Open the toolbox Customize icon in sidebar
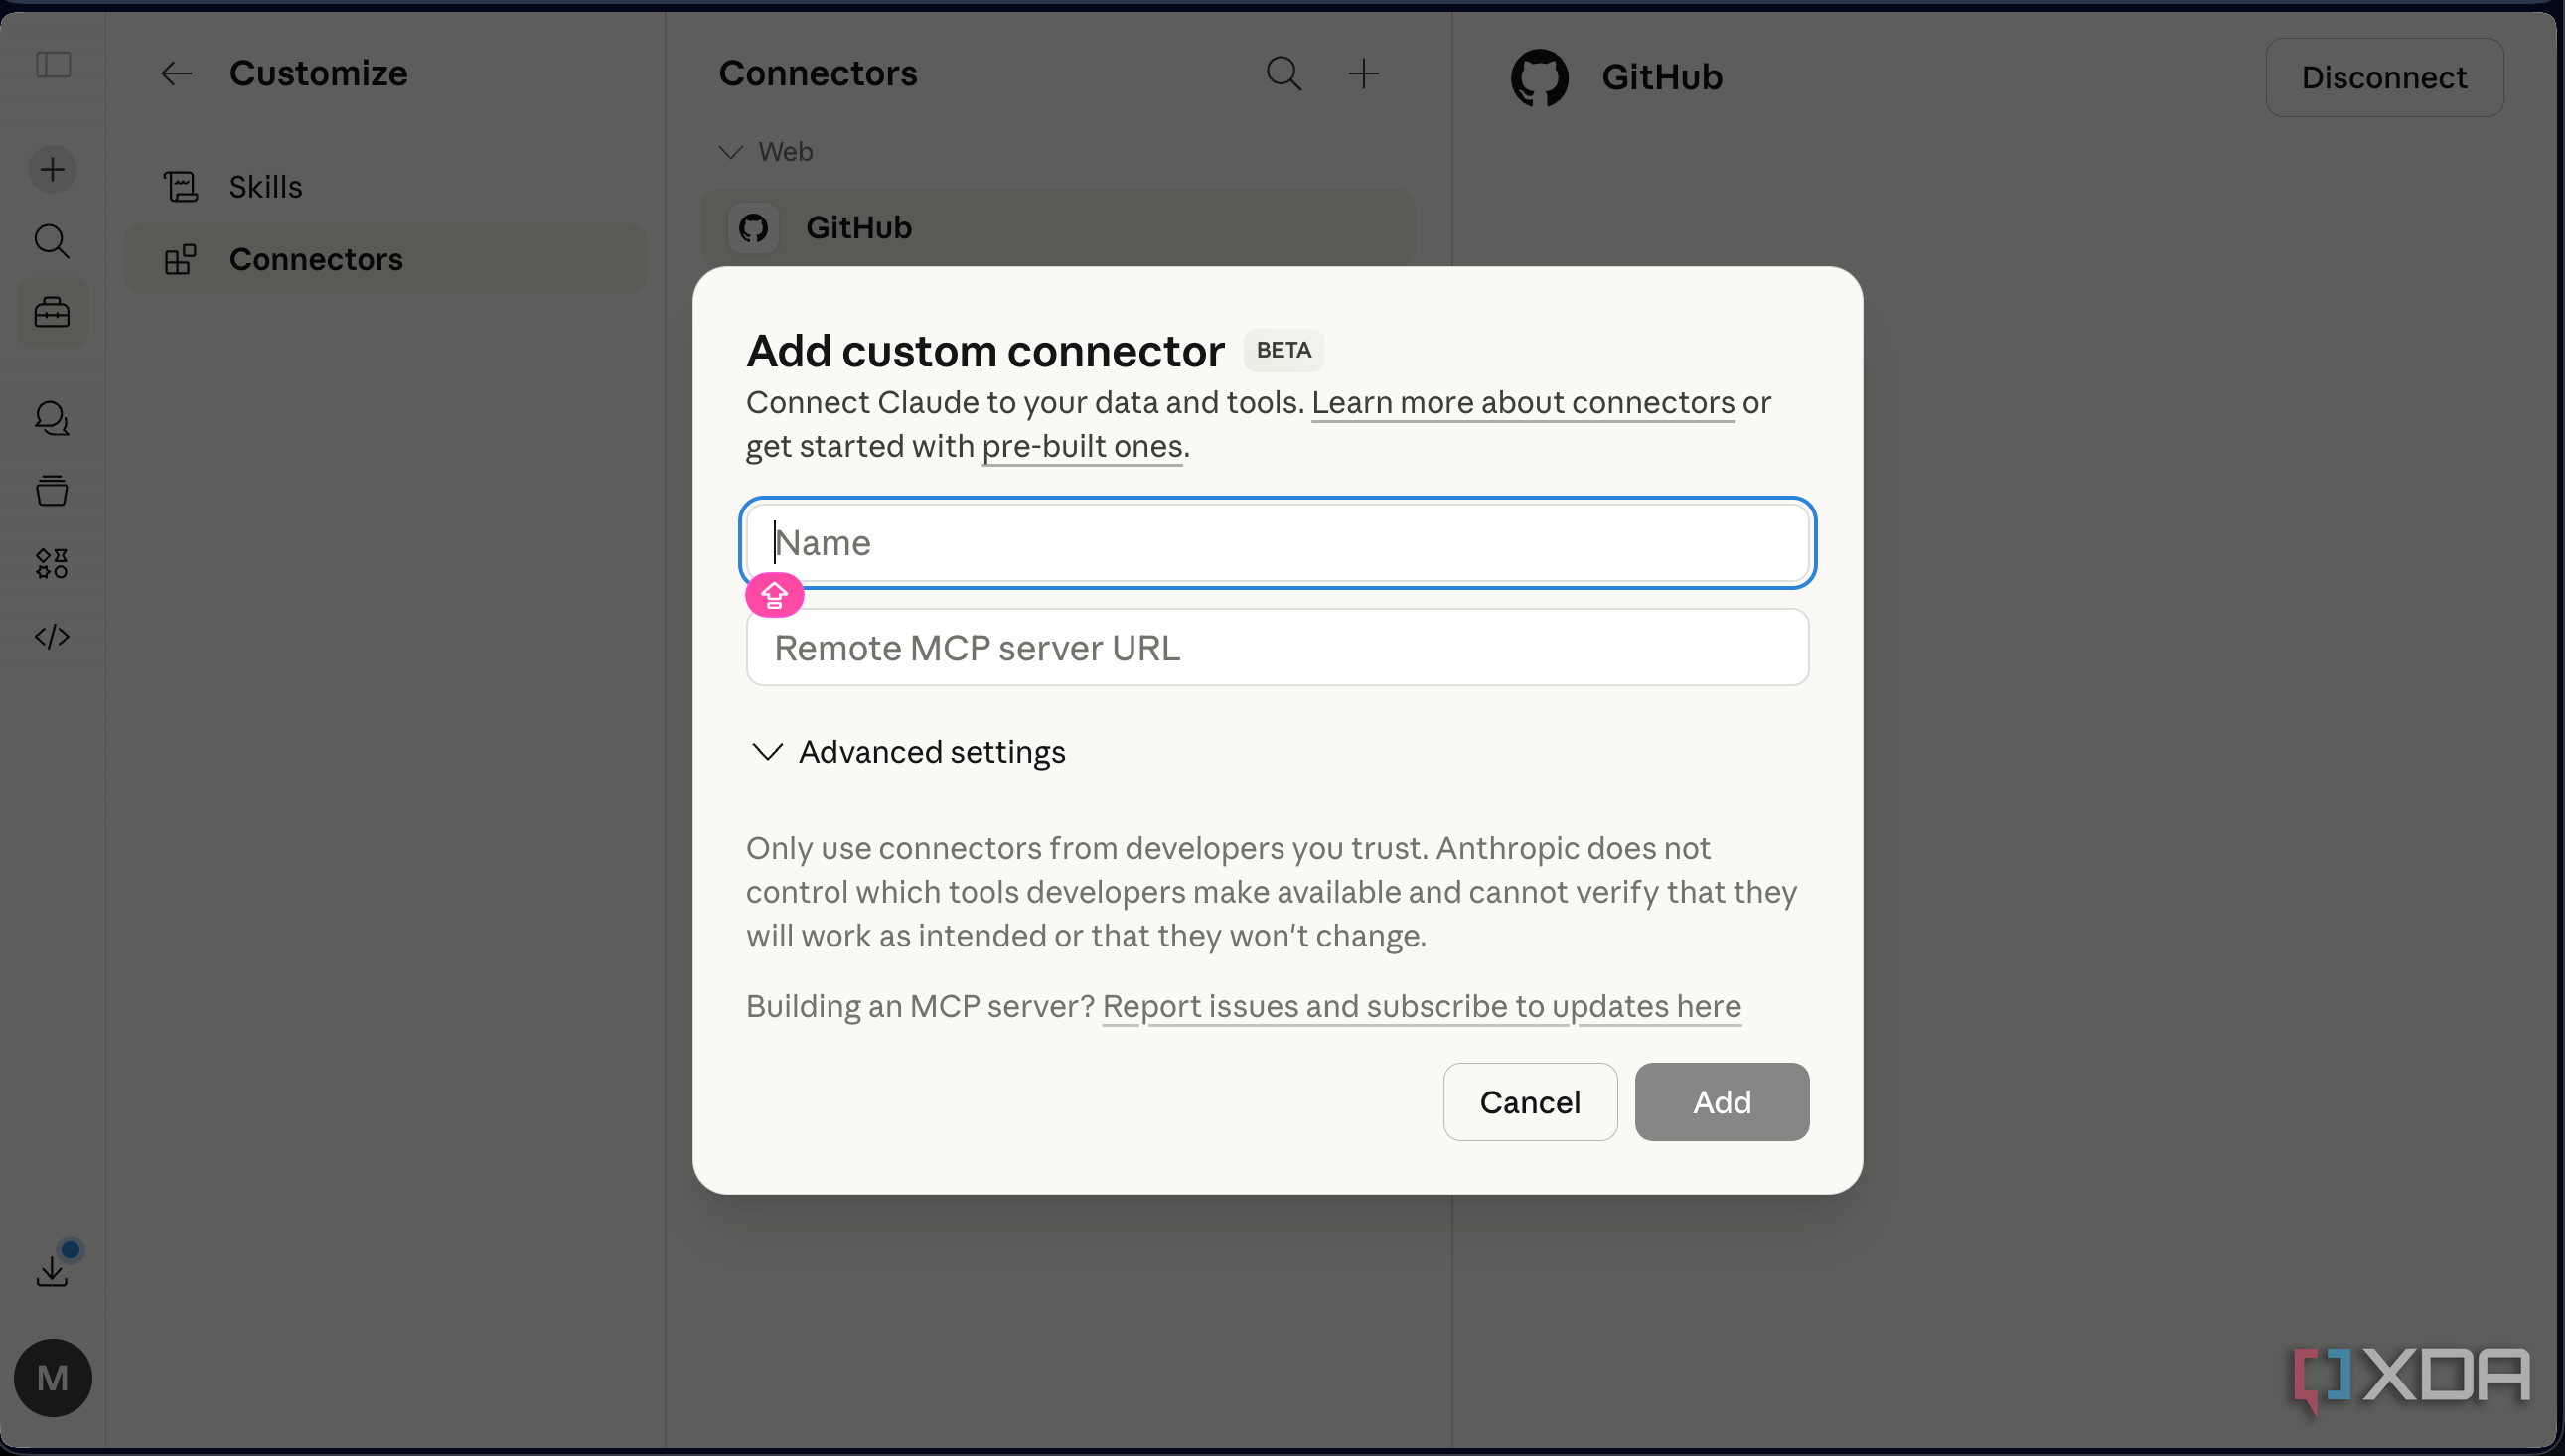 (52, 313)
